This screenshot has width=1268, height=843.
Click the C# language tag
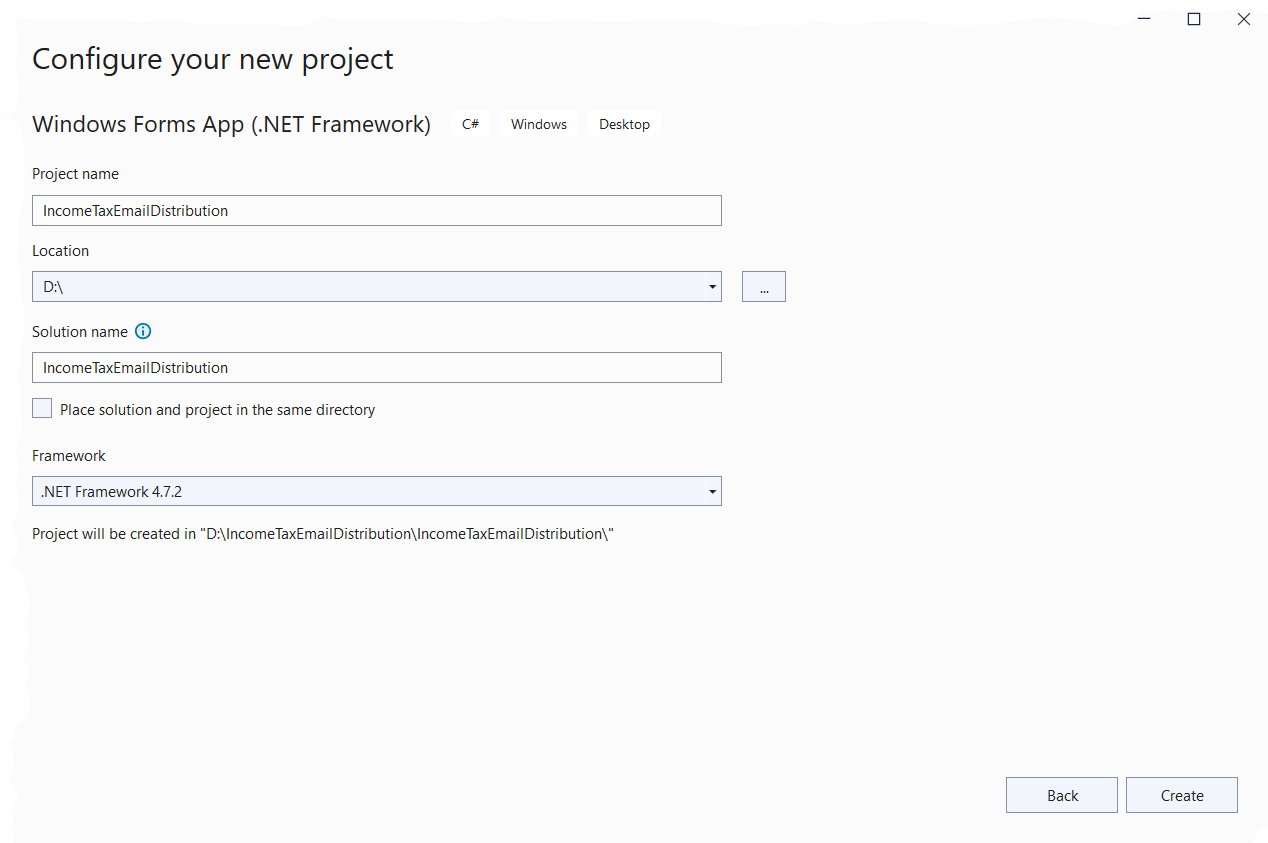pos(470,124)
